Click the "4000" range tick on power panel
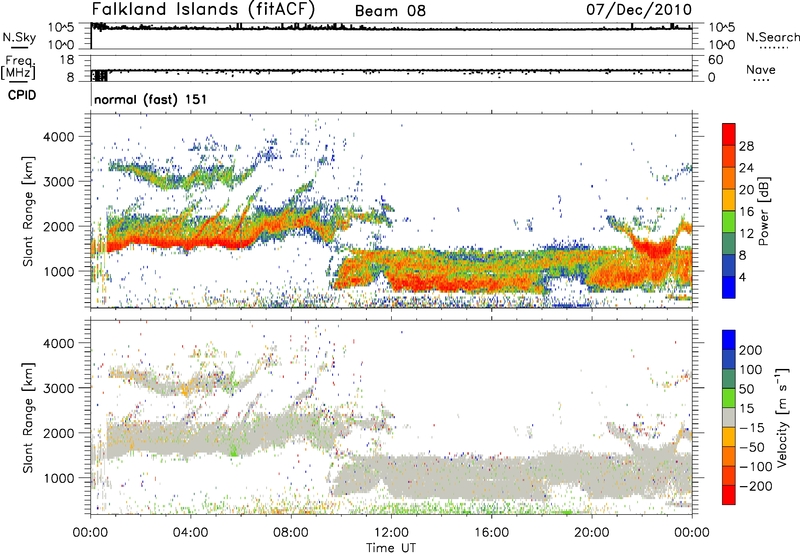This screenshot has height=554, width=800. [x=59, y=137]
